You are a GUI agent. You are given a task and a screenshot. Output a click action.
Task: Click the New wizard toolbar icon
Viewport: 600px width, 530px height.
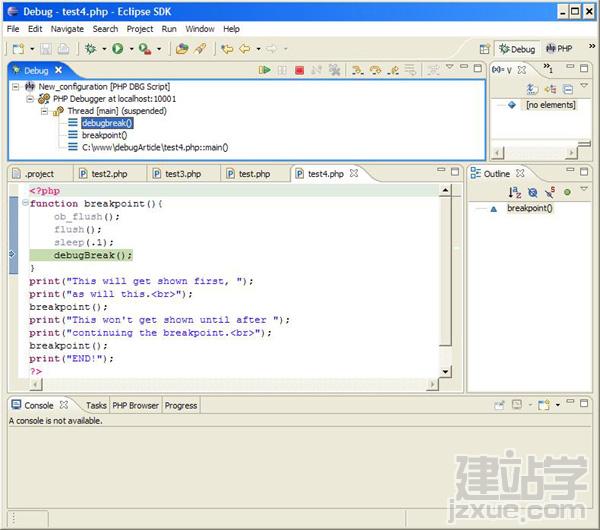coord(18,49)
